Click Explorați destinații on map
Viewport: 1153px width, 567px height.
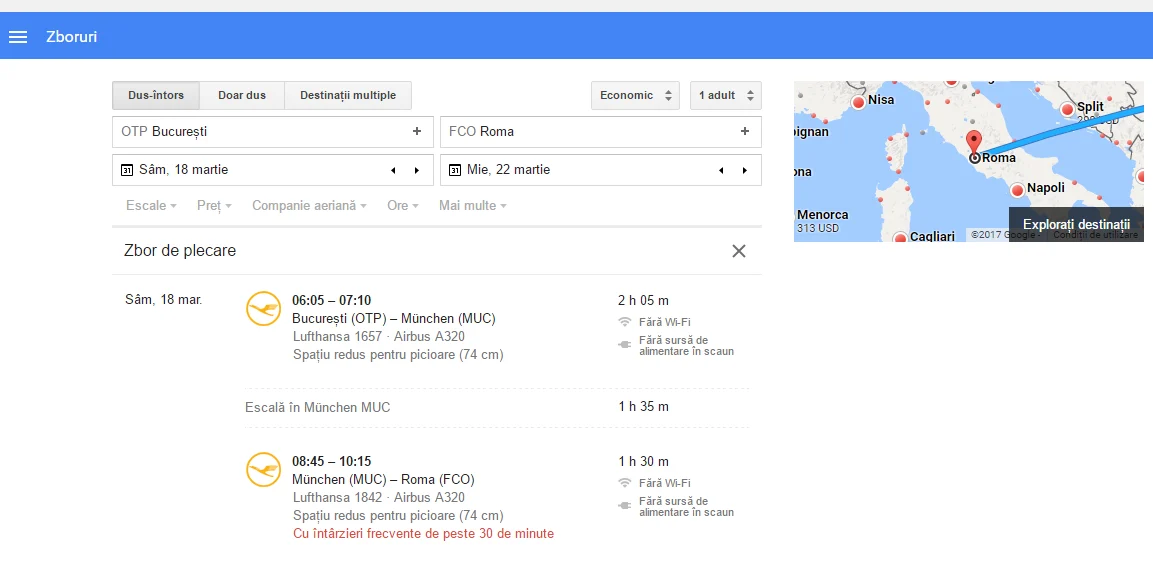point(1076,224)
